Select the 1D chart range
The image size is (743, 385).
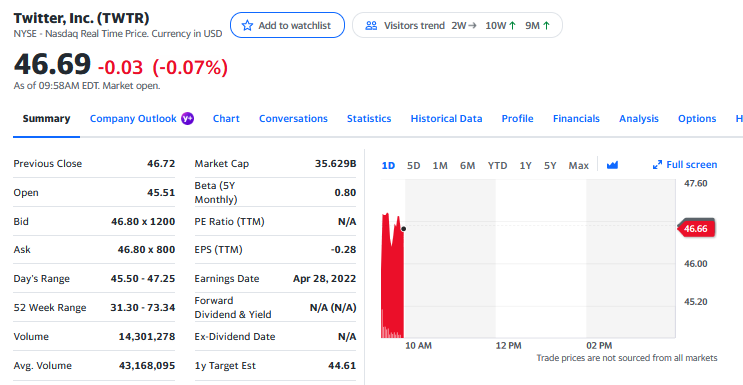pyautogui.click(x=388, y=165)
